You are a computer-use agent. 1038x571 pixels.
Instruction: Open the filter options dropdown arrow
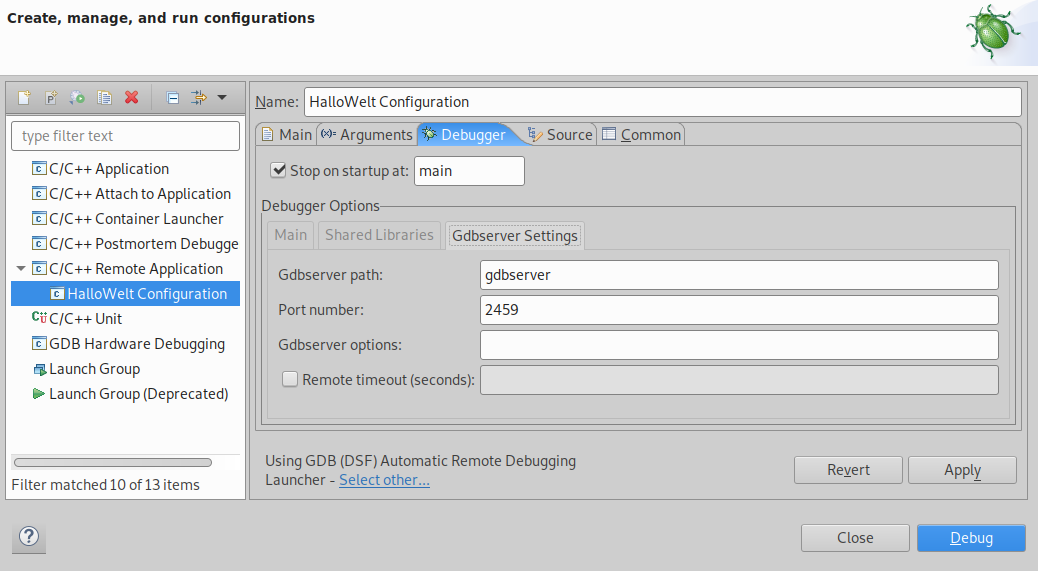[222, 97]
